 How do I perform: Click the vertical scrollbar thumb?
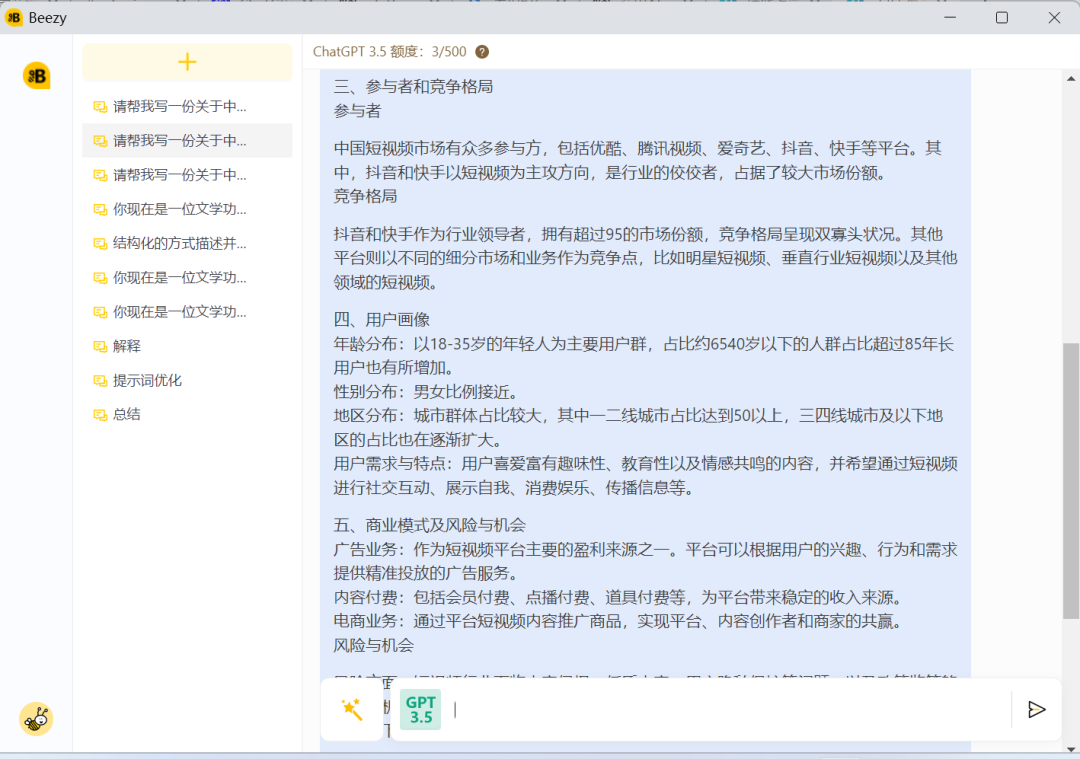(x=1071, y=480)
